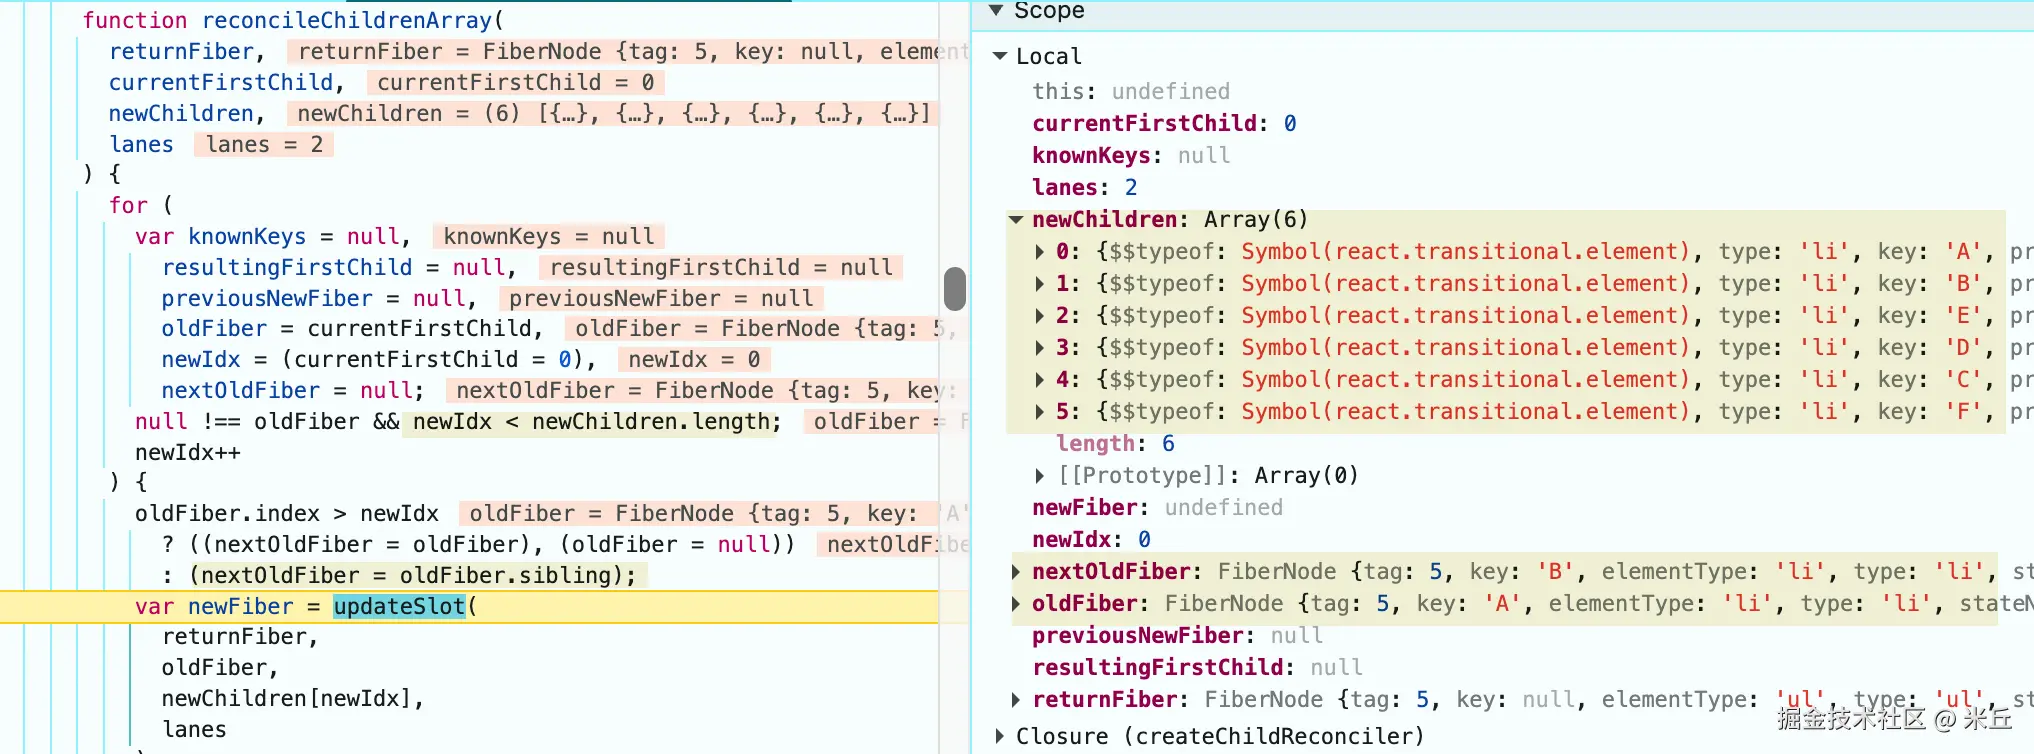2034x754 pixels.
Task: Click inline value 'previousNewFiber = null'
Action: pos(661,298)
